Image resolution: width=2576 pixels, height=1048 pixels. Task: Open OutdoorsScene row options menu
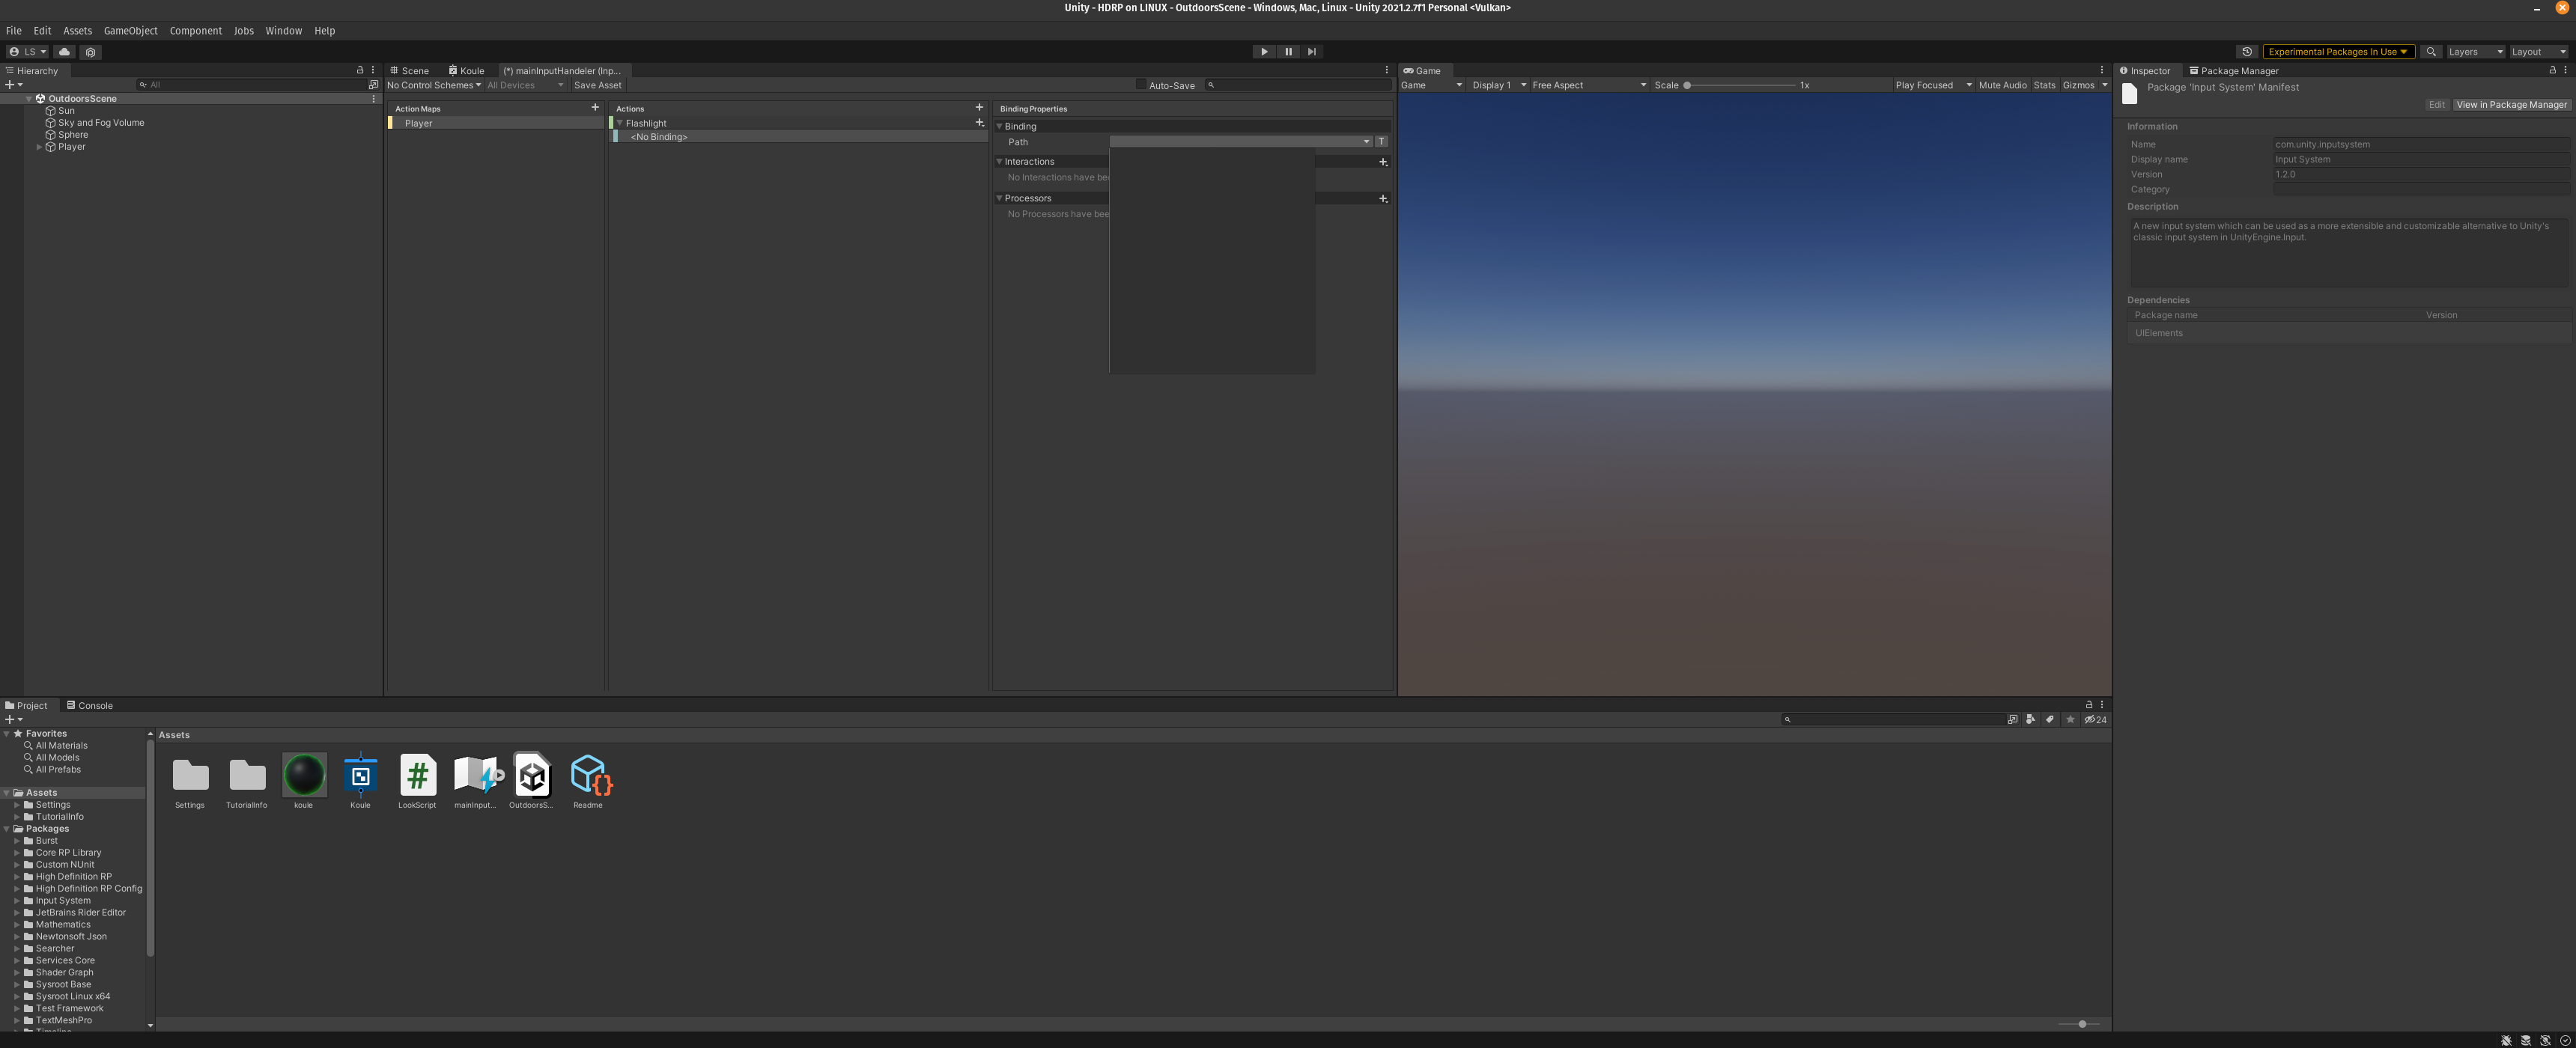click(x=374, y=99)
